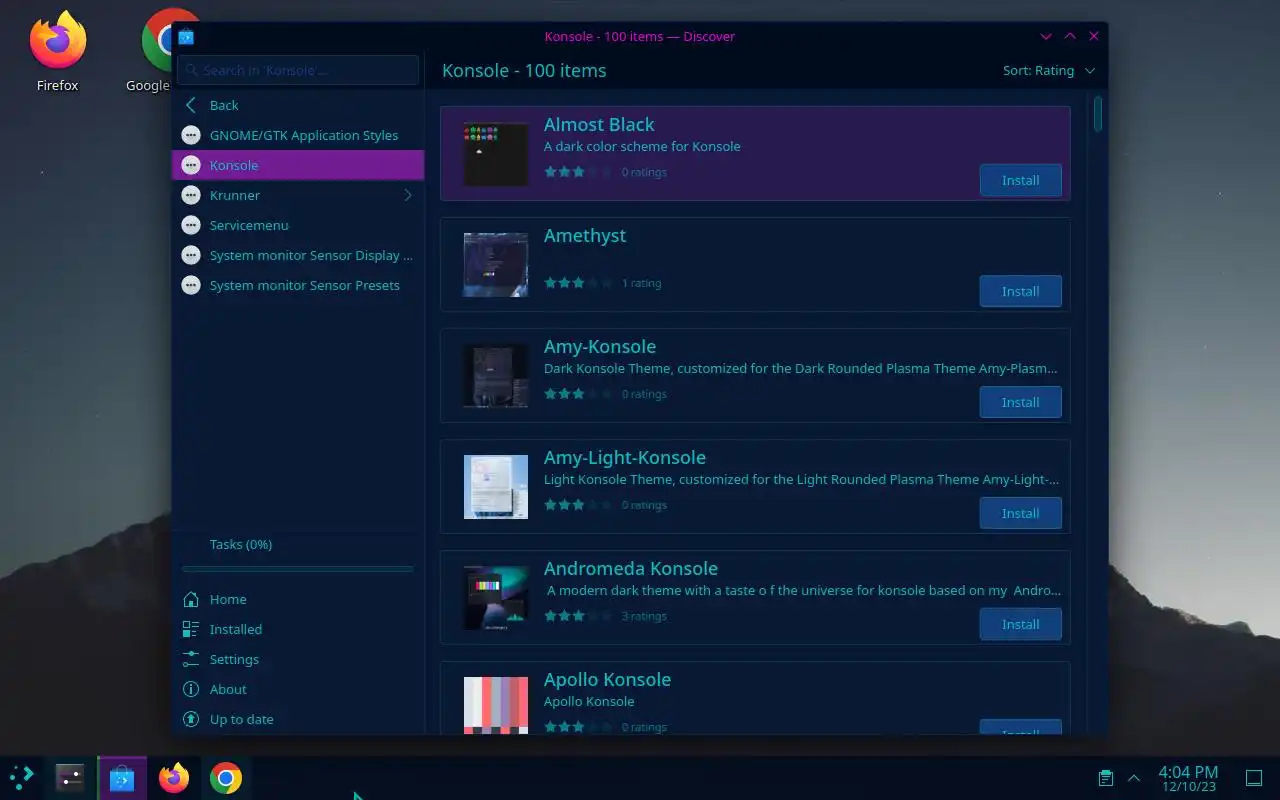
Task: Open the Amethyst thumbnail
Action: point(496,265)
